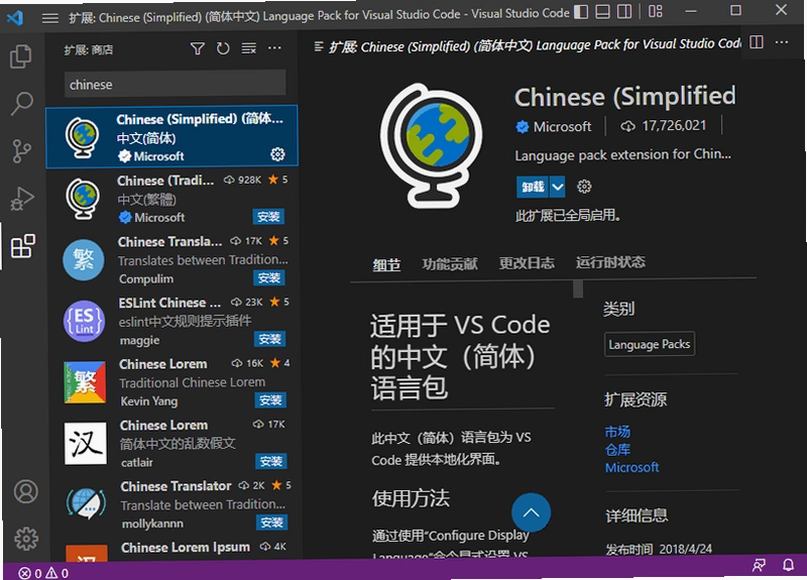The height and width of the screenshot is (580, 807).
Task: Open Extensions view in activity bar
Action: click(x=23, y=246)
